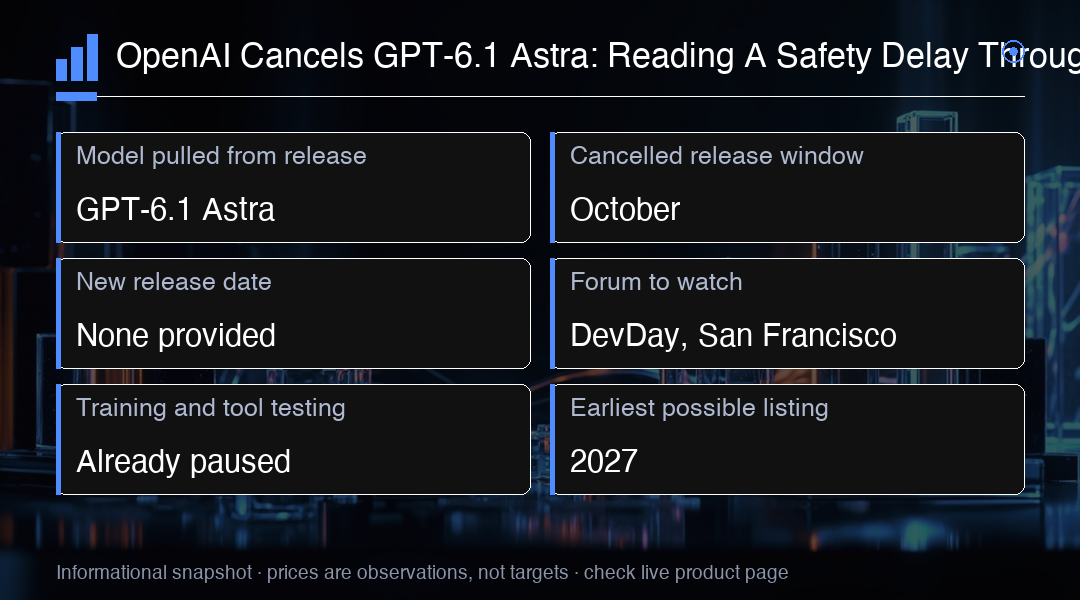
Task: Click the "2027" value
Action: click(603, 462)
